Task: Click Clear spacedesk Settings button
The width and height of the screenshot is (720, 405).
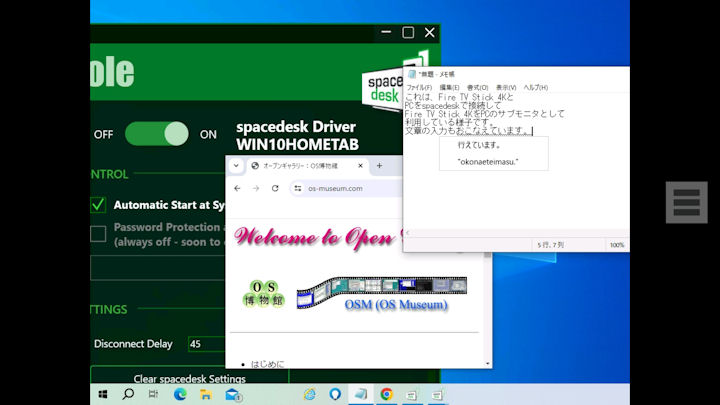Action: (x=190, y=377)
